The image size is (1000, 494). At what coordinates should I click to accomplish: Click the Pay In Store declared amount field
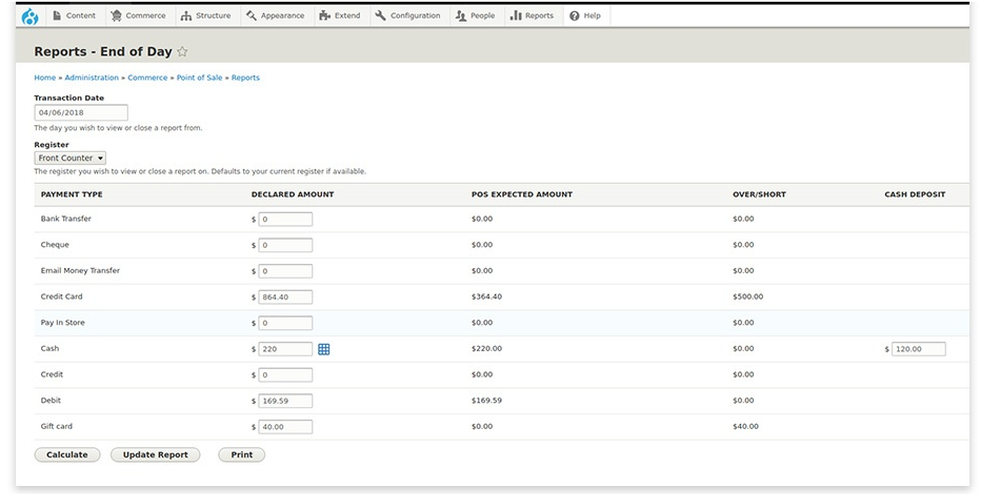coord(285,323)
